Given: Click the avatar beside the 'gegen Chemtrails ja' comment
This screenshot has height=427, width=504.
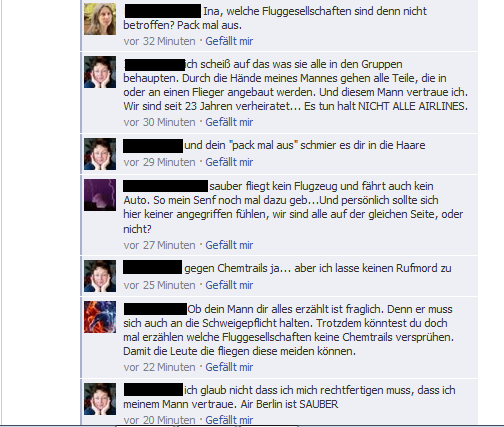Looking at the screenshot, I should coord(100,276).
